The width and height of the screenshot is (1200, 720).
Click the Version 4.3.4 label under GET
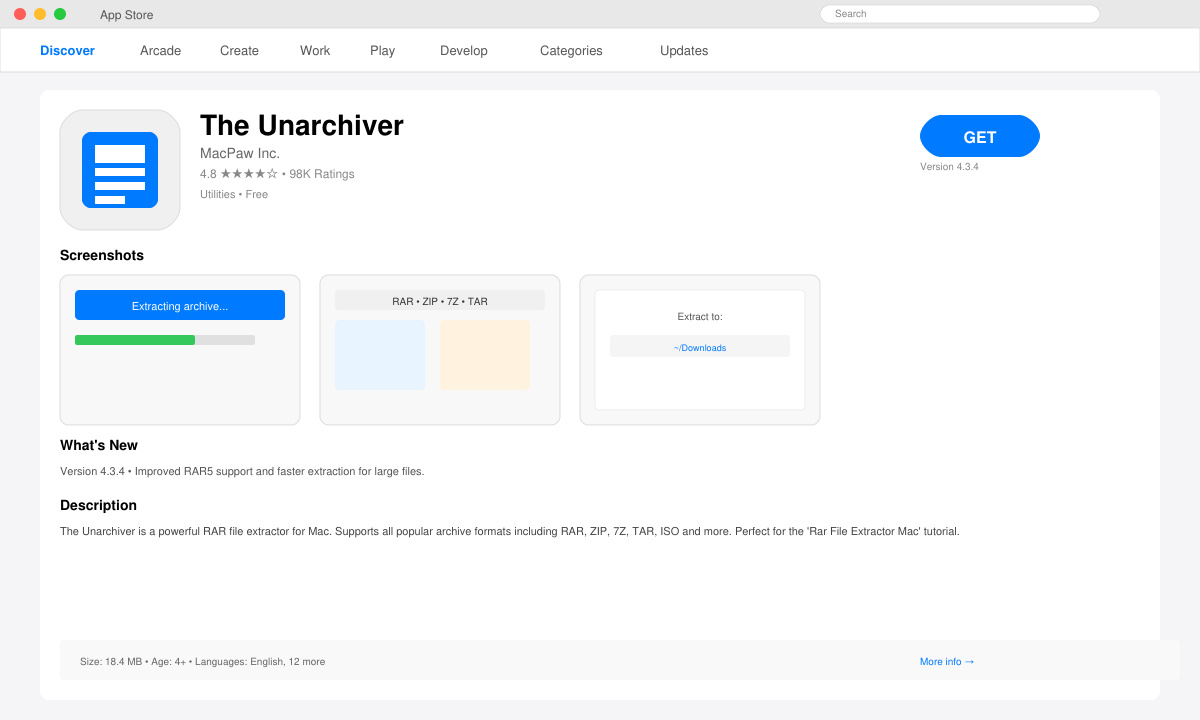tap(949, 167)
